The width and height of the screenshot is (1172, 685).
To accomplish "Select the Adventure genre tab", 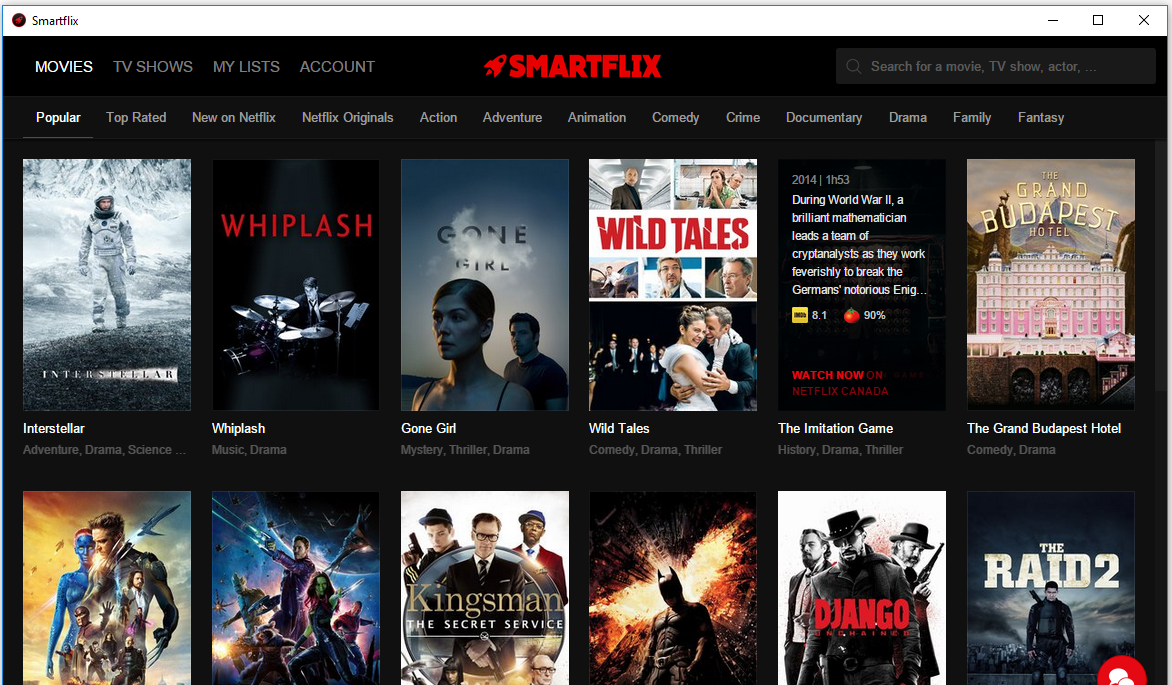I will pos(512,117).
